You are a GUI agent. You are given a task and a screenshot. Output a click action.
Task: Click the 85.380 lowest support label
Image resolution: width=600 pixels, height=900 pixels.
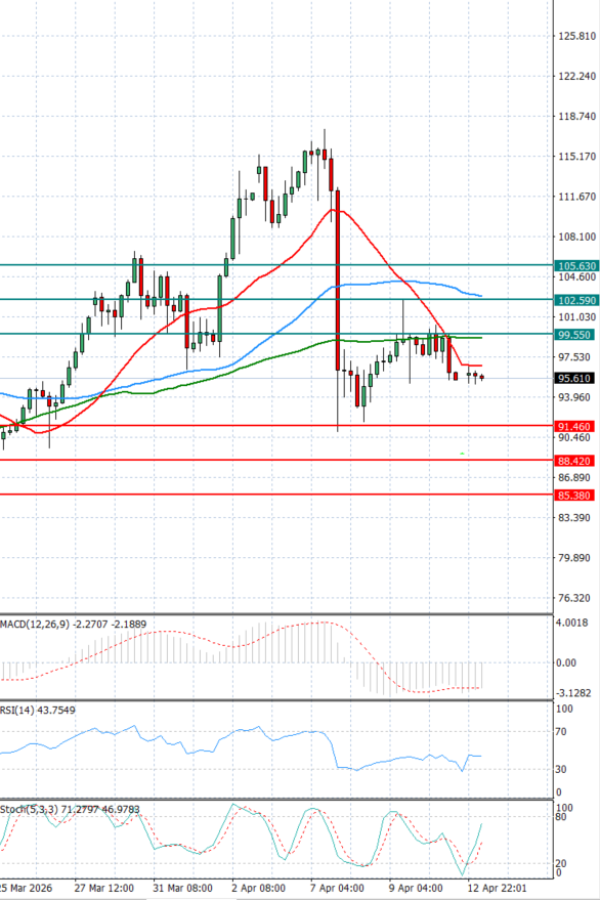pos(577,495)
